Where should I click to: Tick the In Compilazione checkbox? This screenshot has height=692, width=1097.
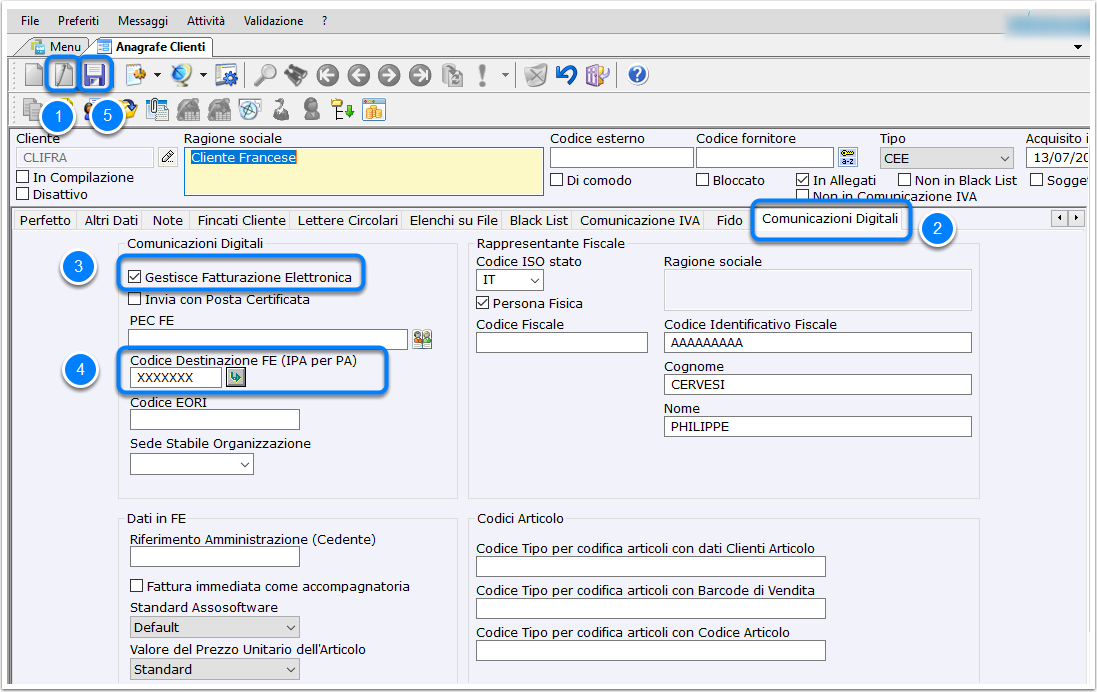23,177
